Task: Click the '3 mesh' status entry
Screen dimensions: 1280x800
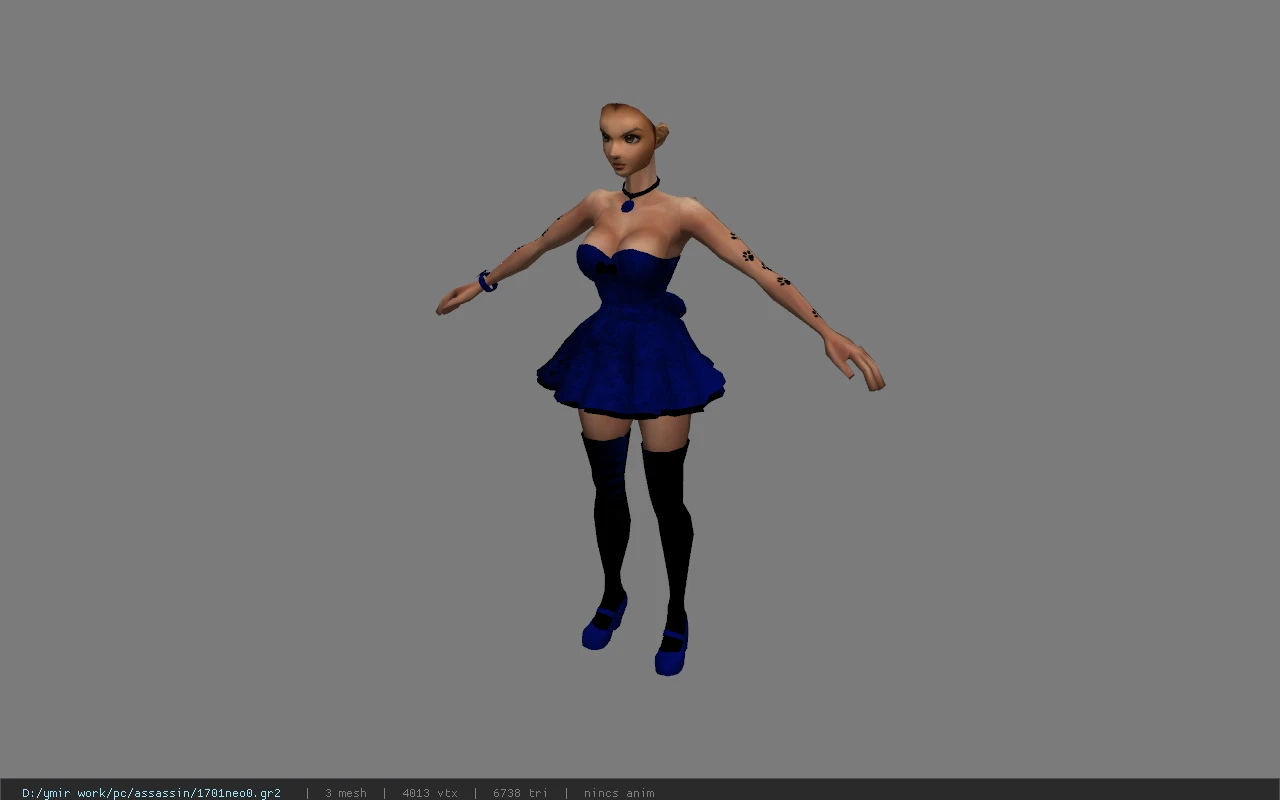Action: pyautogui.click(x=345, y=793)
